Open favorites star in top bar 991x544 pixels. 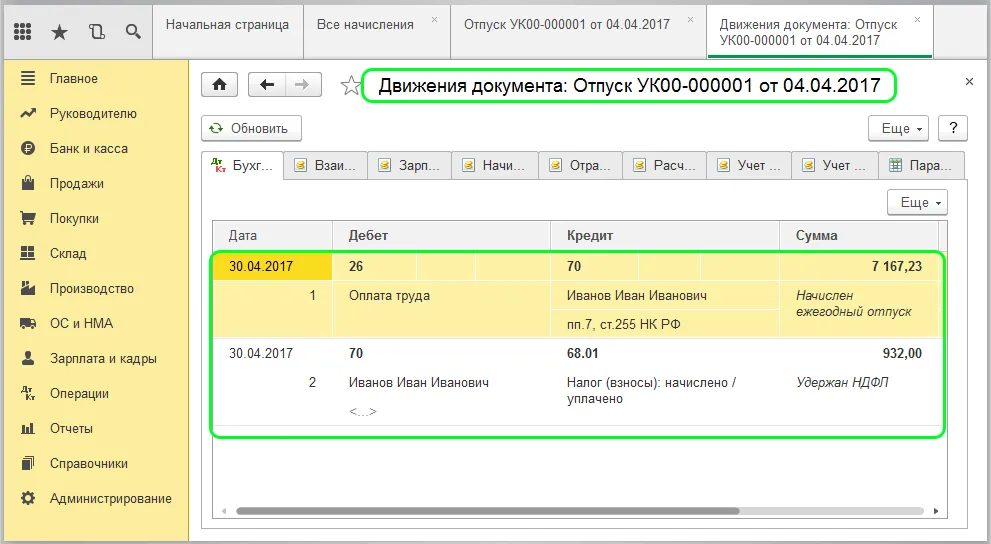pyautogui.click(x=59, y=32)
